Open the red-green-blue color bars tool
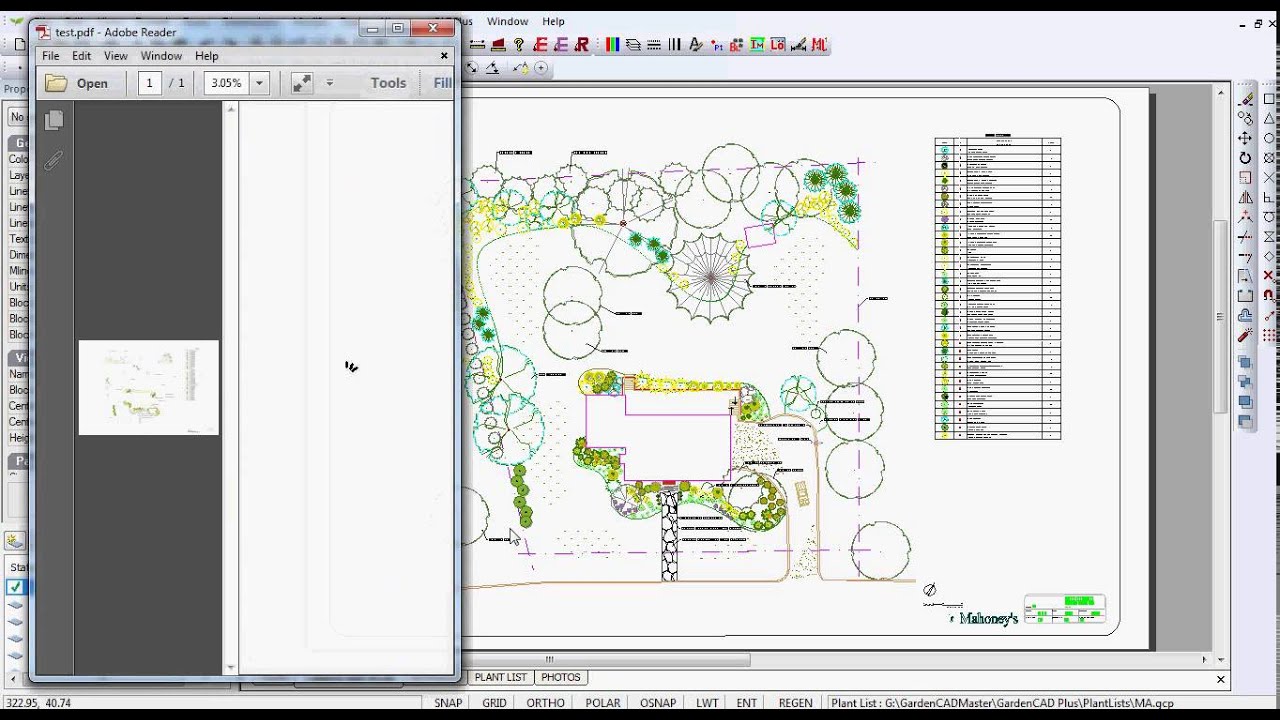The width and height of the screenshot is (1280, 720). click(x=612, y=45)
